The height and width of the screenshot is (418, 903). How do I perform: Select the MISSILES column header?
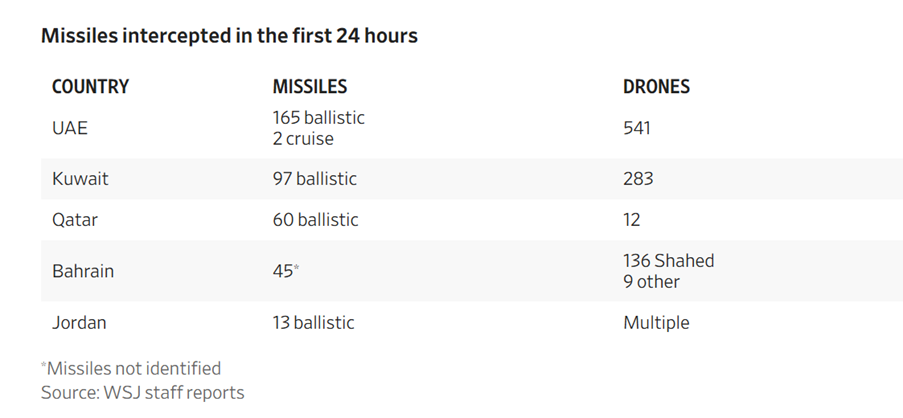pos(310,87)
